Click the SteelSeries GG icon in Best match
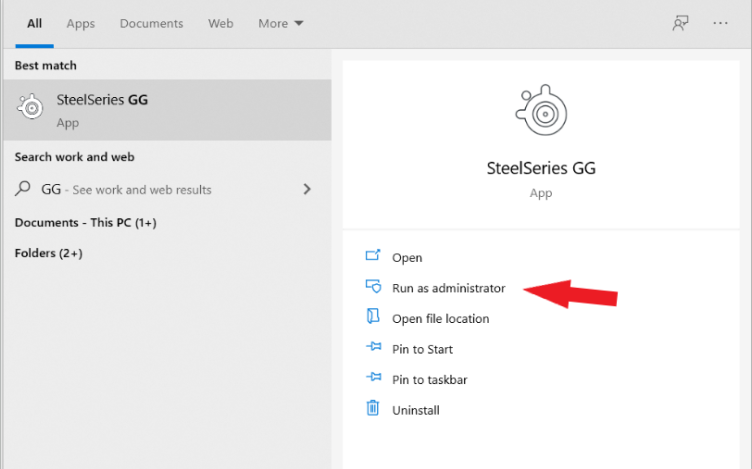Image resolution: width=752 pixels, height=469 pixels. coord(32,109)
